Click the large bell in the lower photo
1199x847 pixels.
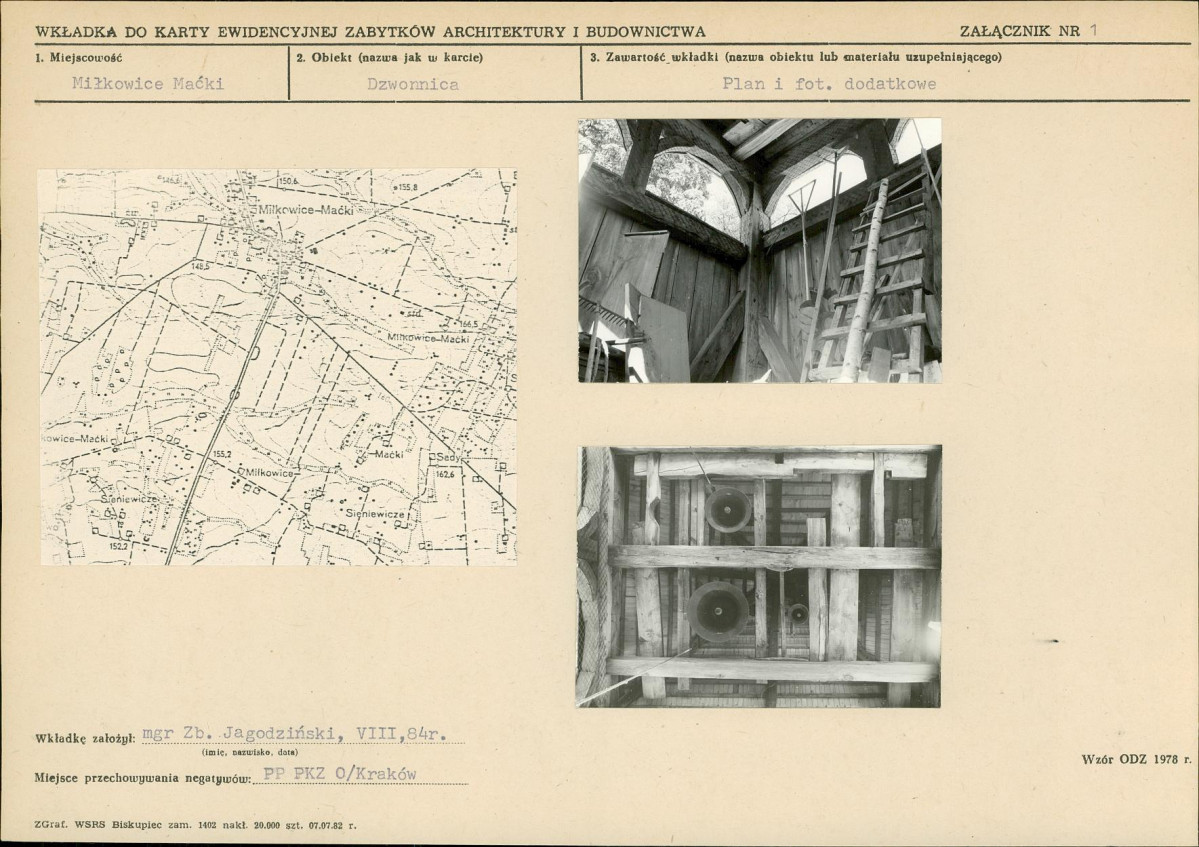click(x=717, y=610)
